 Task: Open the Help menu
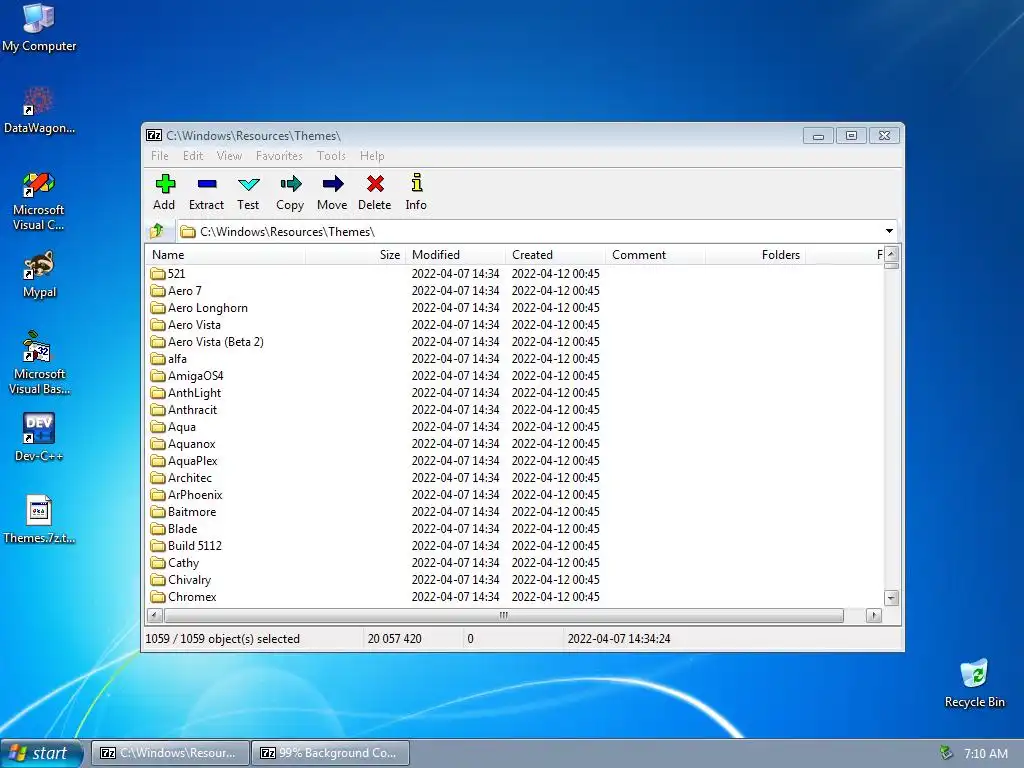point(372,156)
